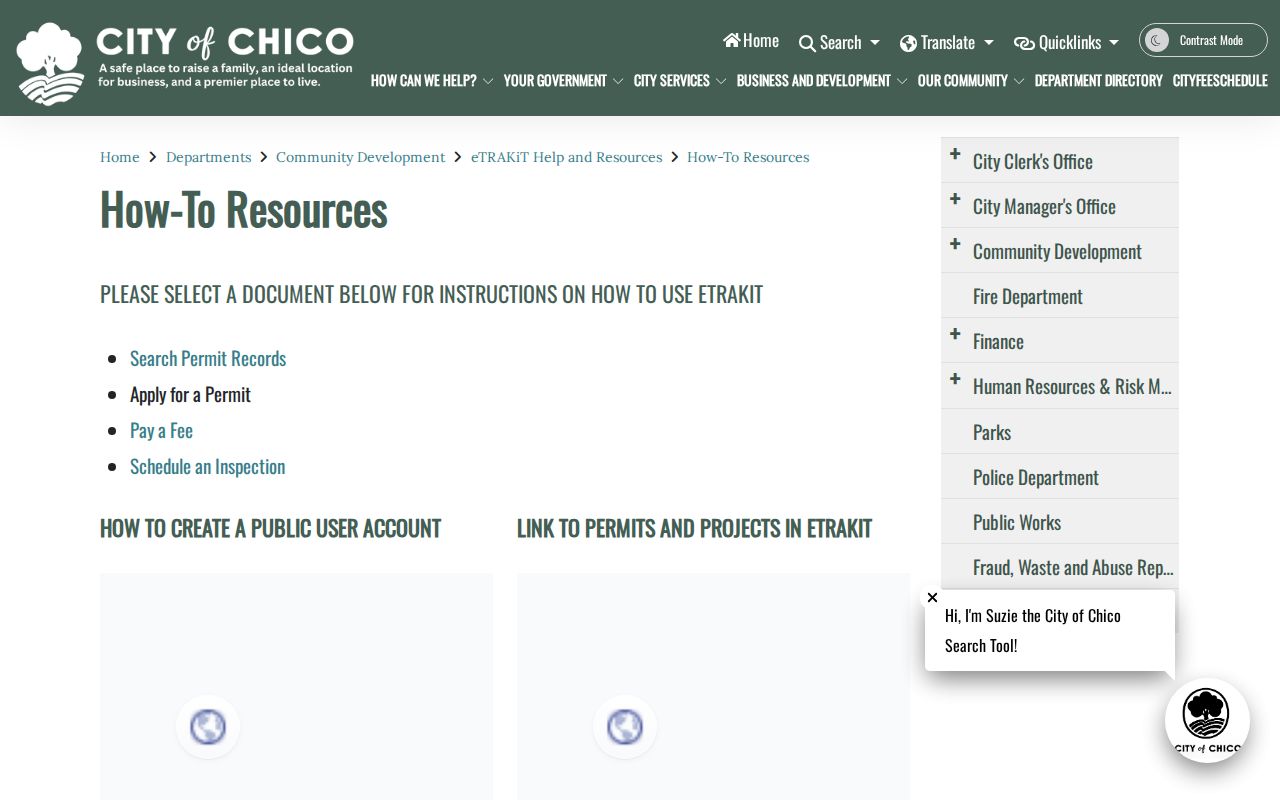Click Community Development breadcrumb link
The image size is (1280, 800).
tap(360, 157)
